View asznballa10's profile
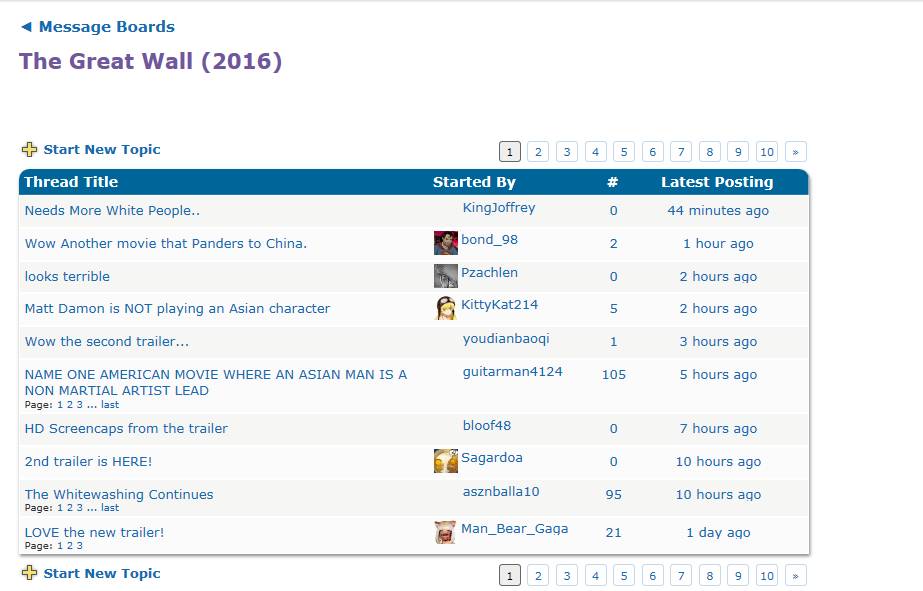923x591 pixels. click(x=500, y=492)
